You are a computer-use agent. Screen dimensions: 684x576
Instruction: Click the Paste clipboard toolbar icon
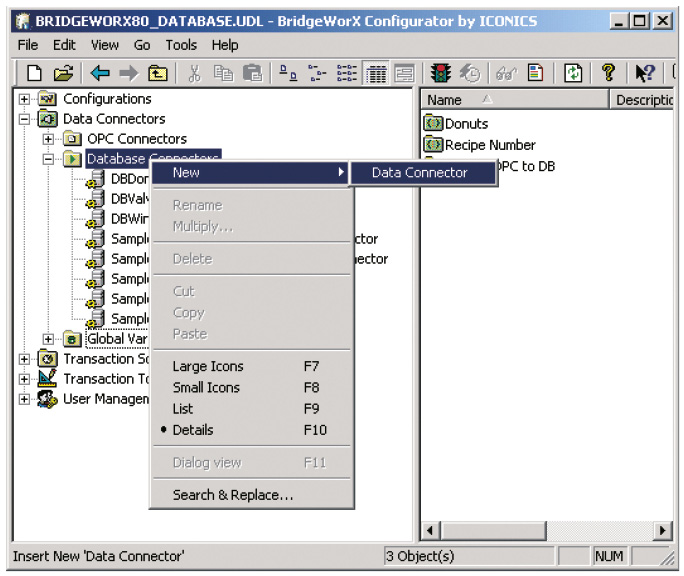(253, 73)
